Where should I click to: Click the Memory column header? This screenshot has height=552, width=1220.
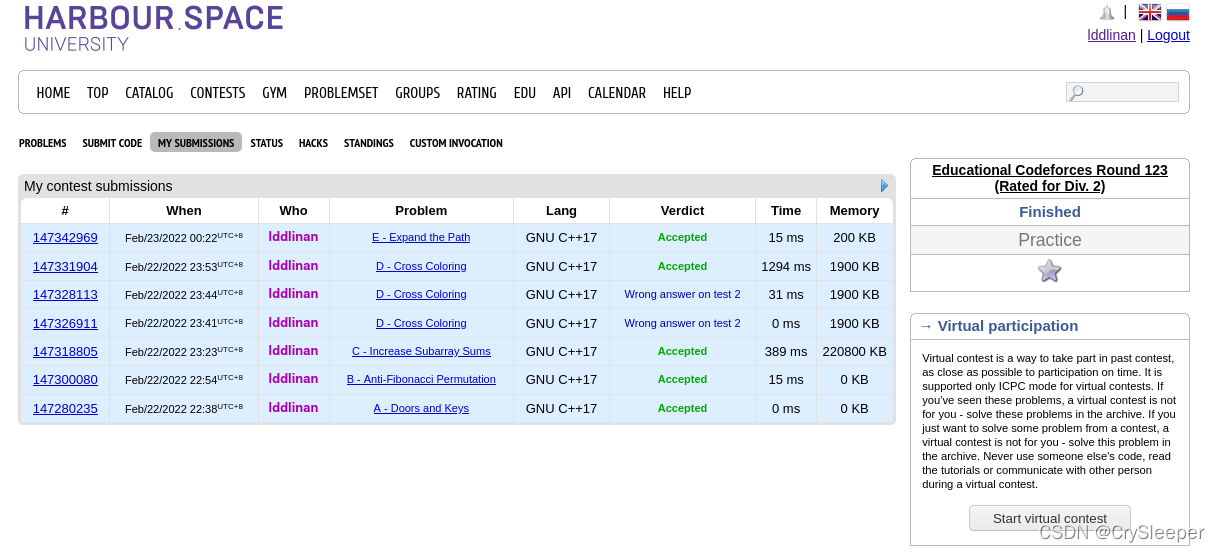(x=854, y=210)
